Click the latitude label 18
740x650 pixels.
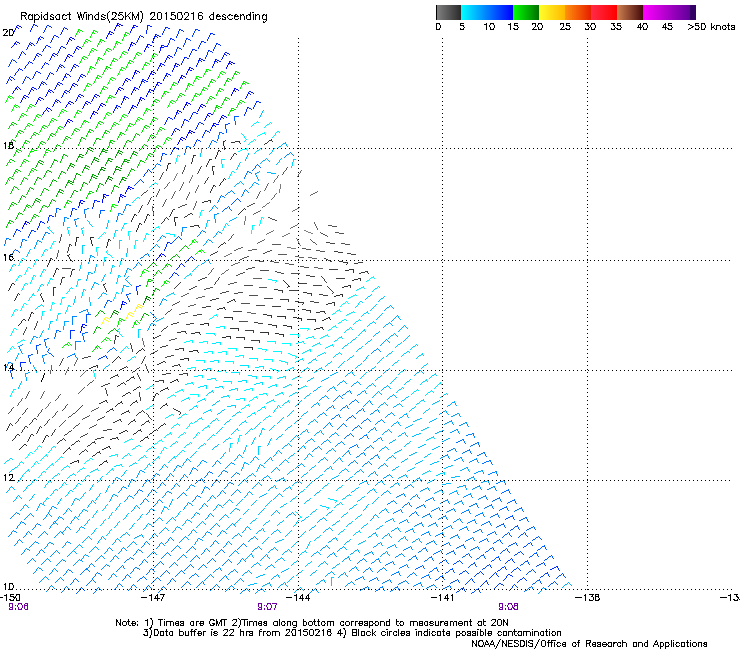click(8, 145)
